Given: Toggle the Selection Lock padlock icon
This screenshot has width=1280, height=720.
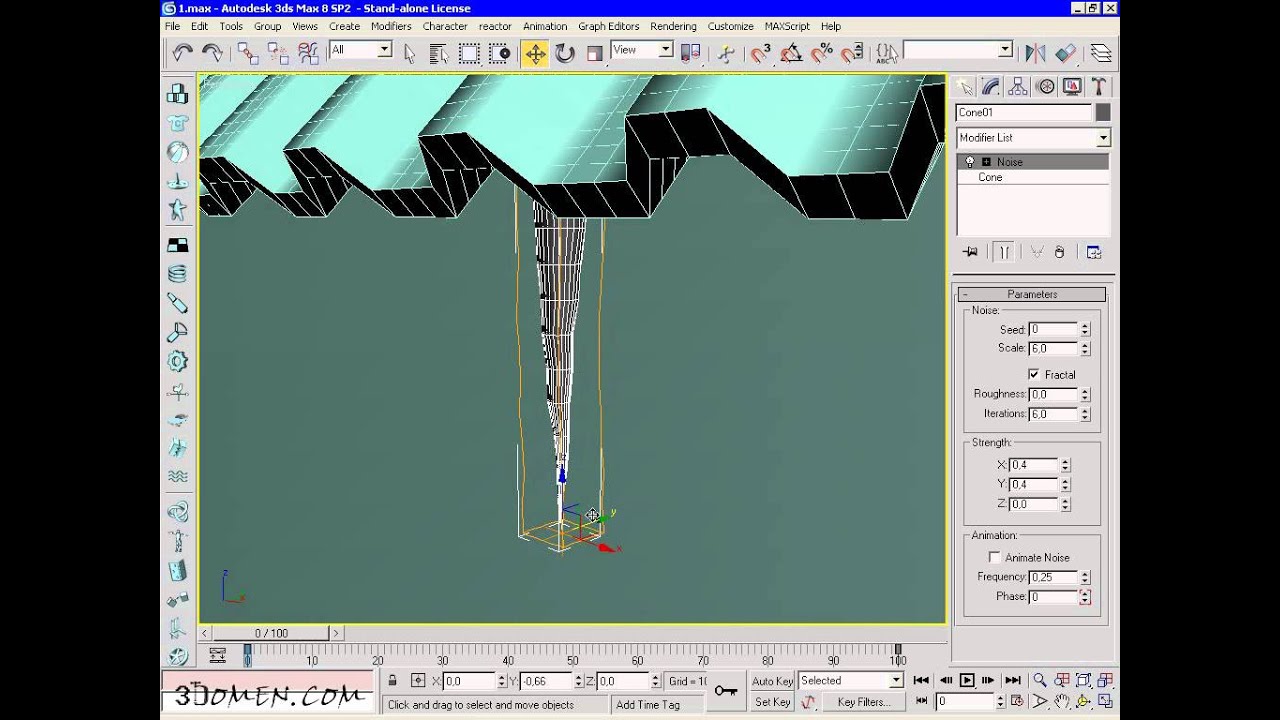Looking at the screenshot, I should pos(393,681).
